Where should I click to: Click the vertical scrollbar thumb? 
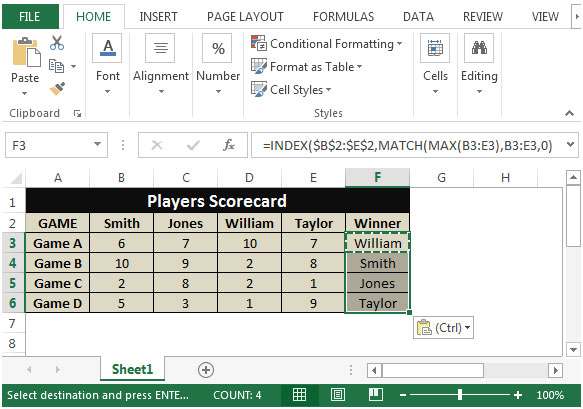573,216
